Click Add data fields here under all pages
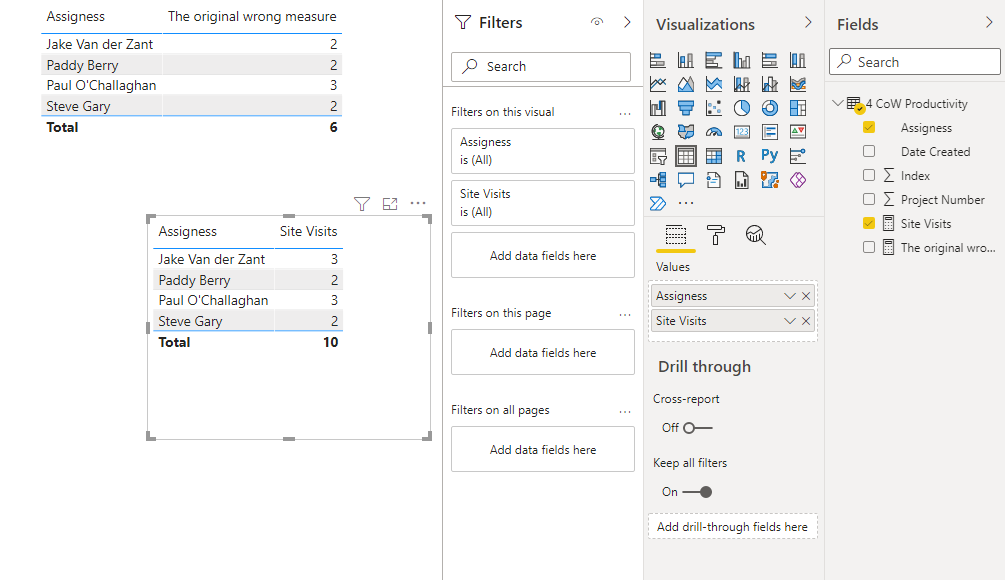Image resolution: width=1005 pixels, height=580 pixels. tap(543, 449)
